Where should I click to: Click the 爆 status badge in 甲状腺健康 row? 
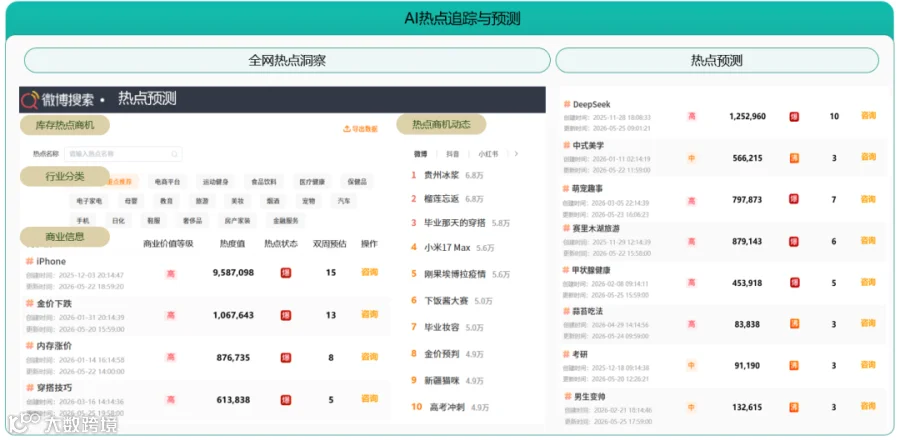[794, 283]
